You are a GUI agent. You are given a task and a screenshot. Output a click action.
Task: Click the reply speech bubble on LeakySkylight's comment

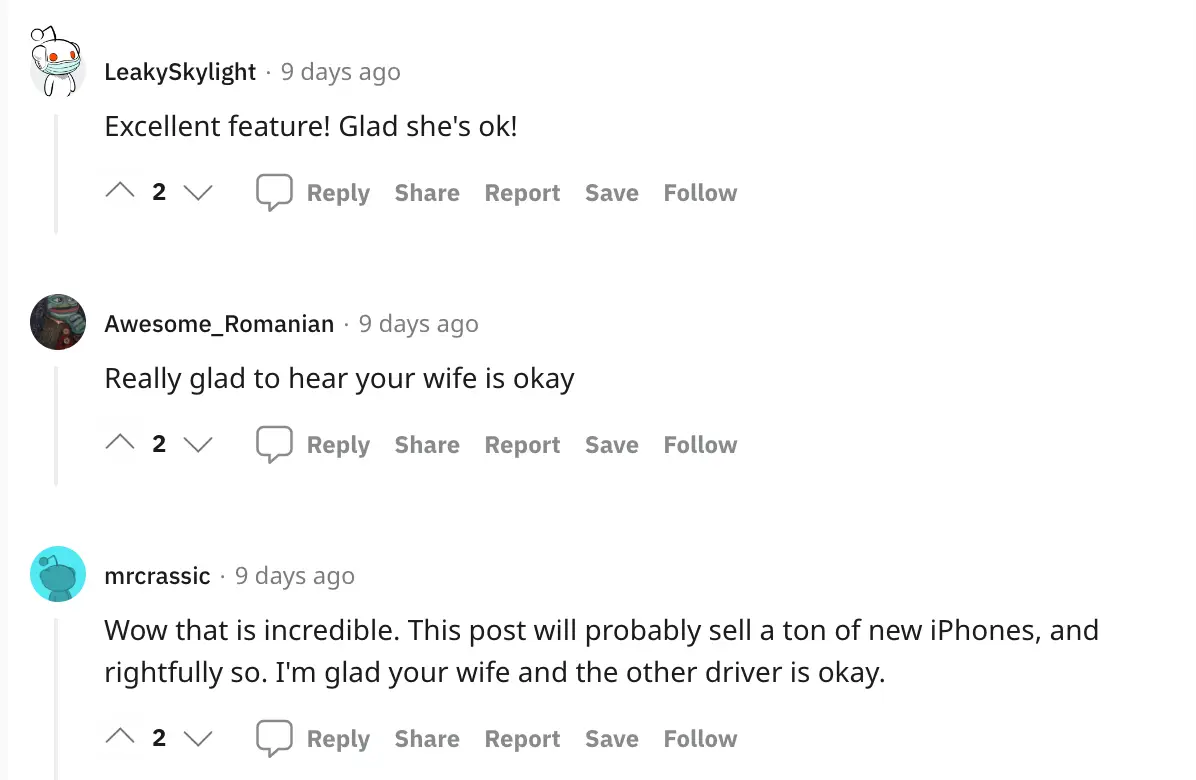274,191
